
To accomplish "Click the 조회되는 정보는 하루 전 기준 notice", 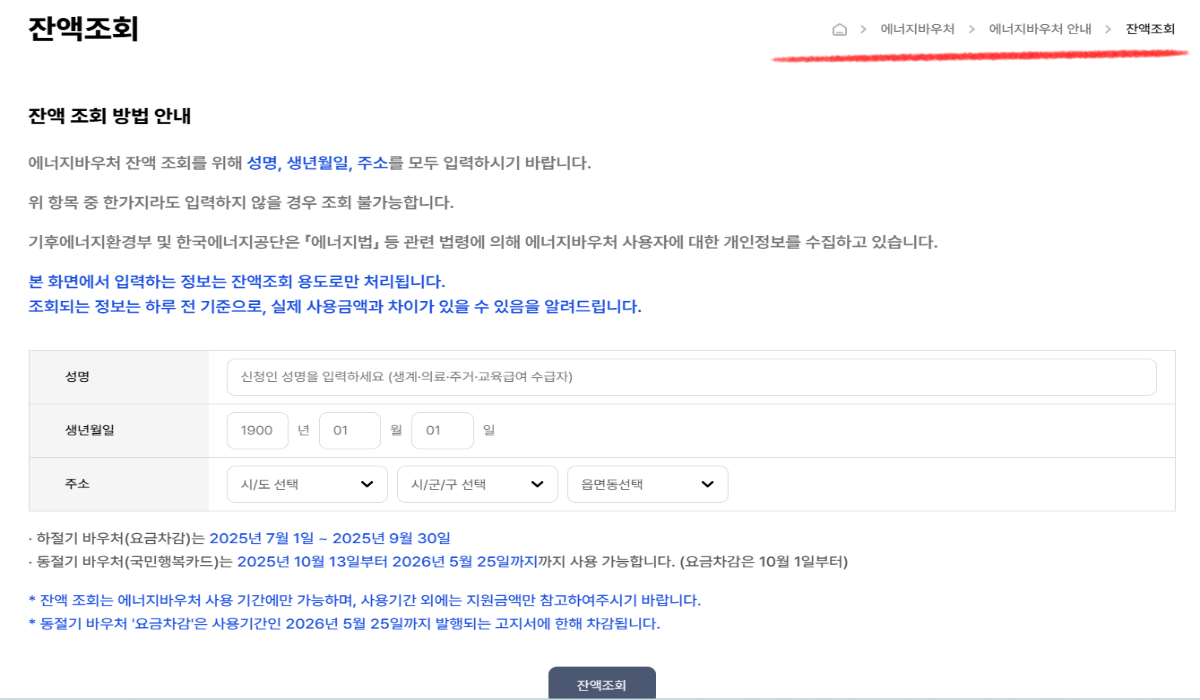I will pos(335,306).
